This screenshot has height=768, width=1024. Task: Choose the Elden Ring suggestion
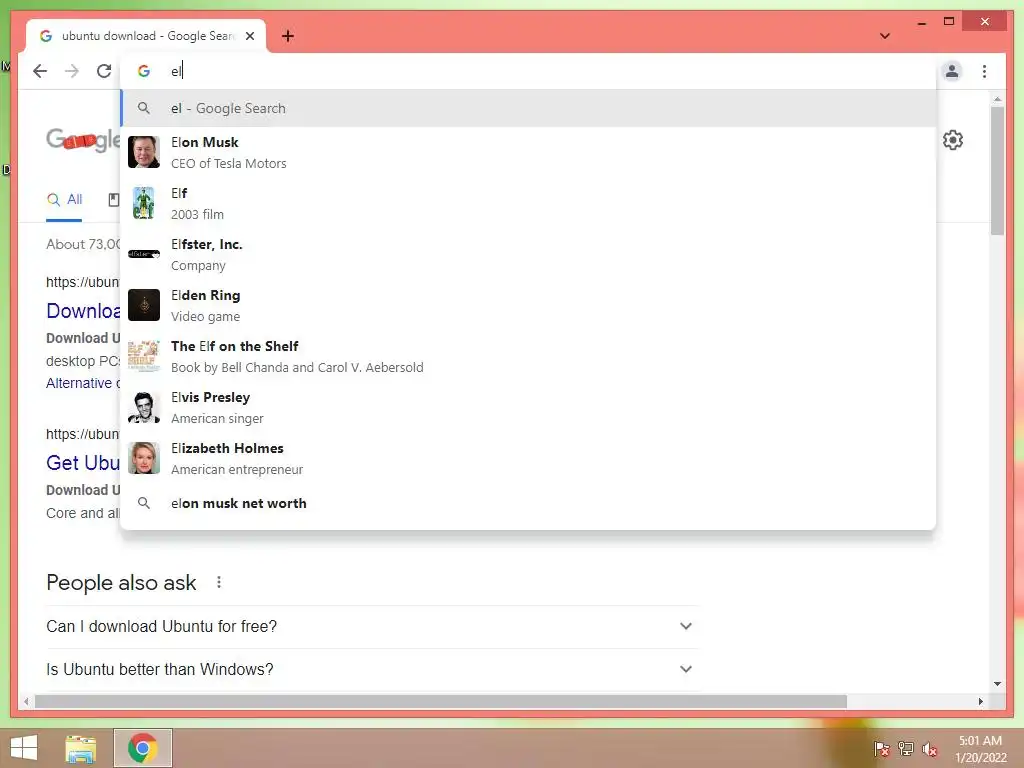(528, 305)
